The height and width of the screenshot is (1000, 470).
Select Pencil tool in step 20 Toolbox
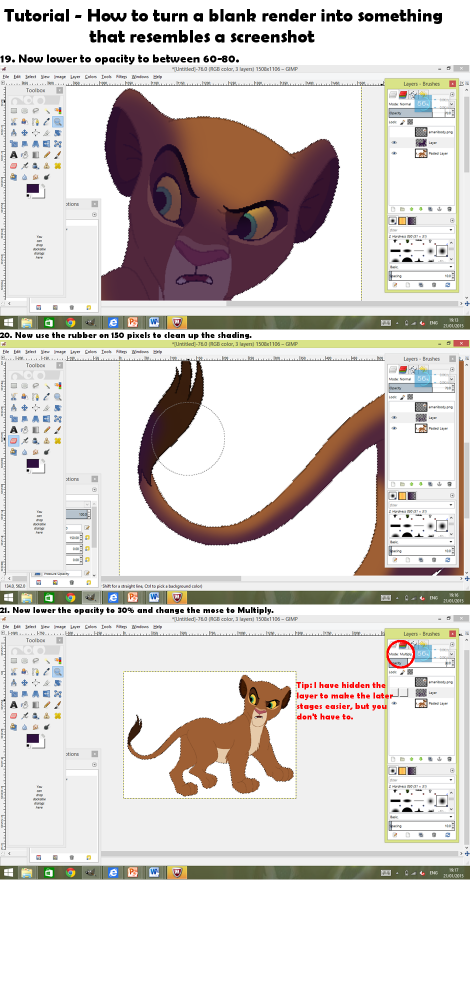click(x=47, y=430)
